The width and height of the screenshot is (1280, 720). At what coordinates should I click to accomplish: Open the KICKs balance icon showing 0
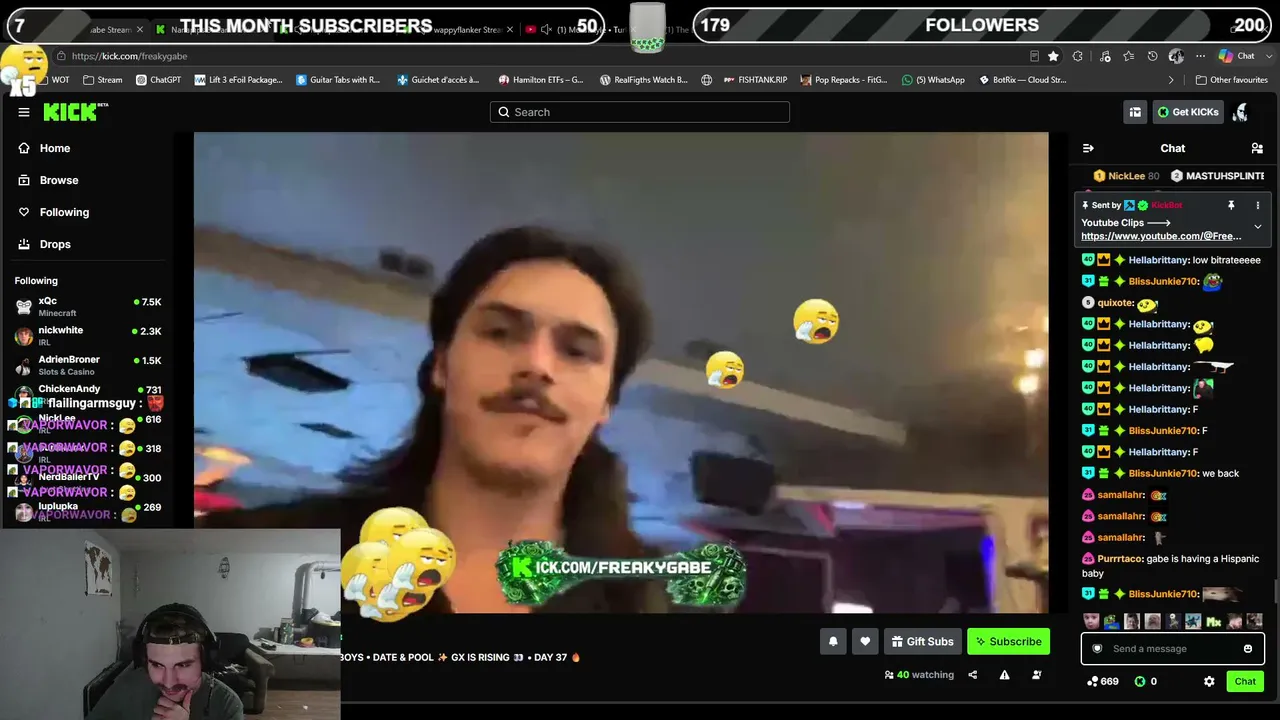tap(1145, 681)
